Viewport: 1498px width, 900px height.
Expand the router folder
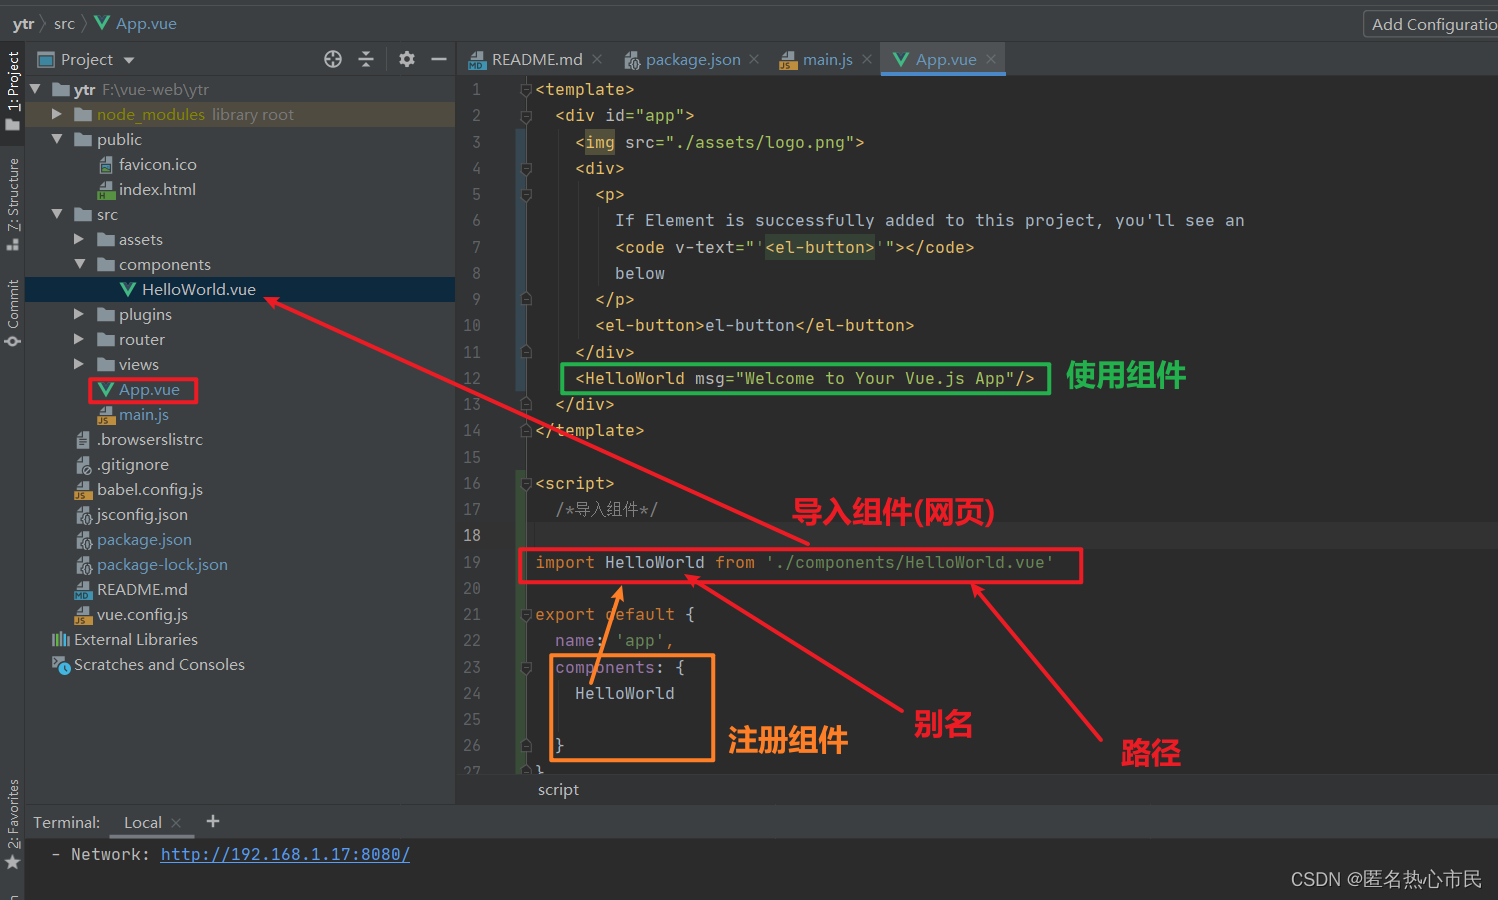pyautogui.click(x=79, y=340)
